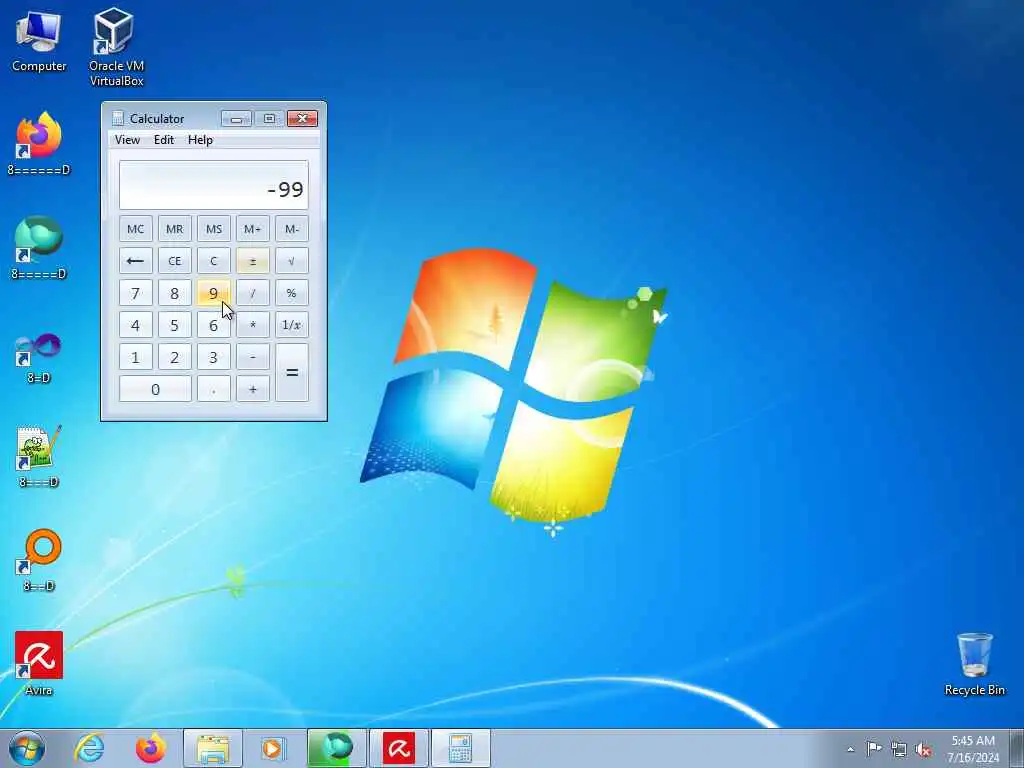
Task: Click digit 4 on Calculator
Action: (136, 325)
